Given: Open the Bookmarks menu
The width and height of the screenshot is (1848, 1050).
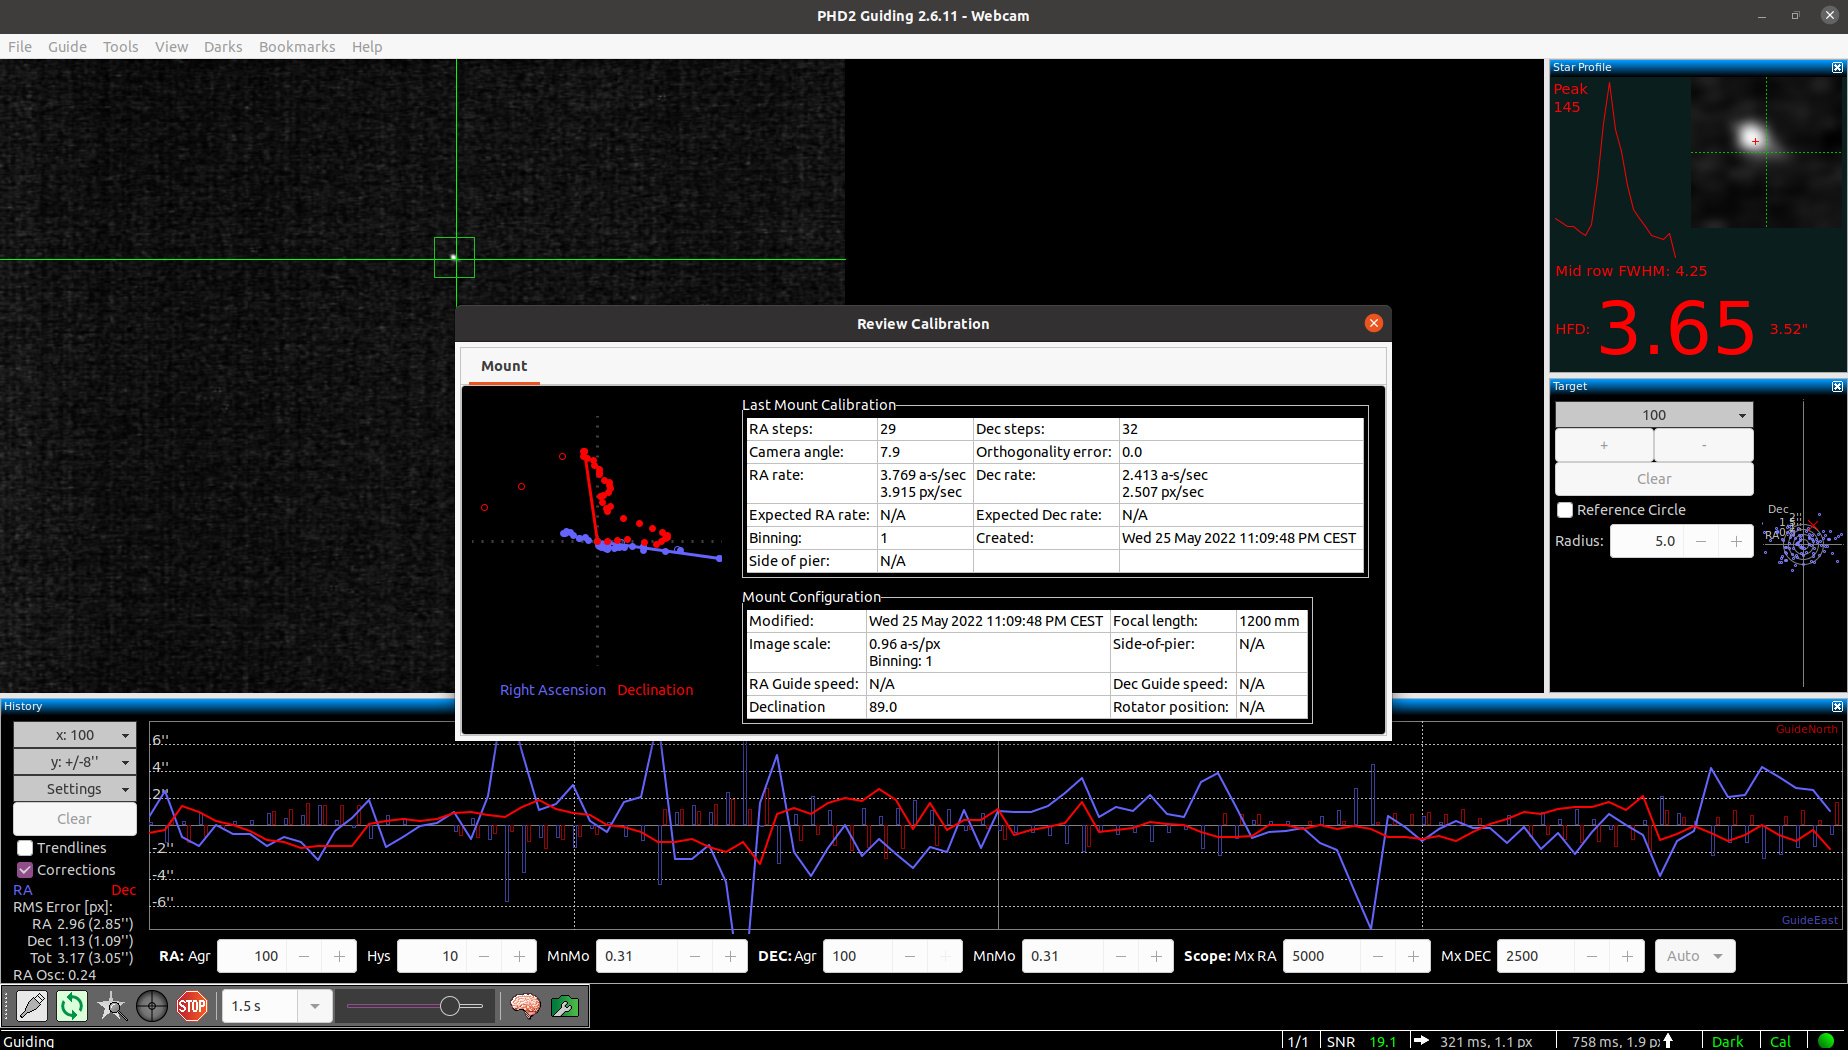Looking at the screenshot, I should point(297,47).
